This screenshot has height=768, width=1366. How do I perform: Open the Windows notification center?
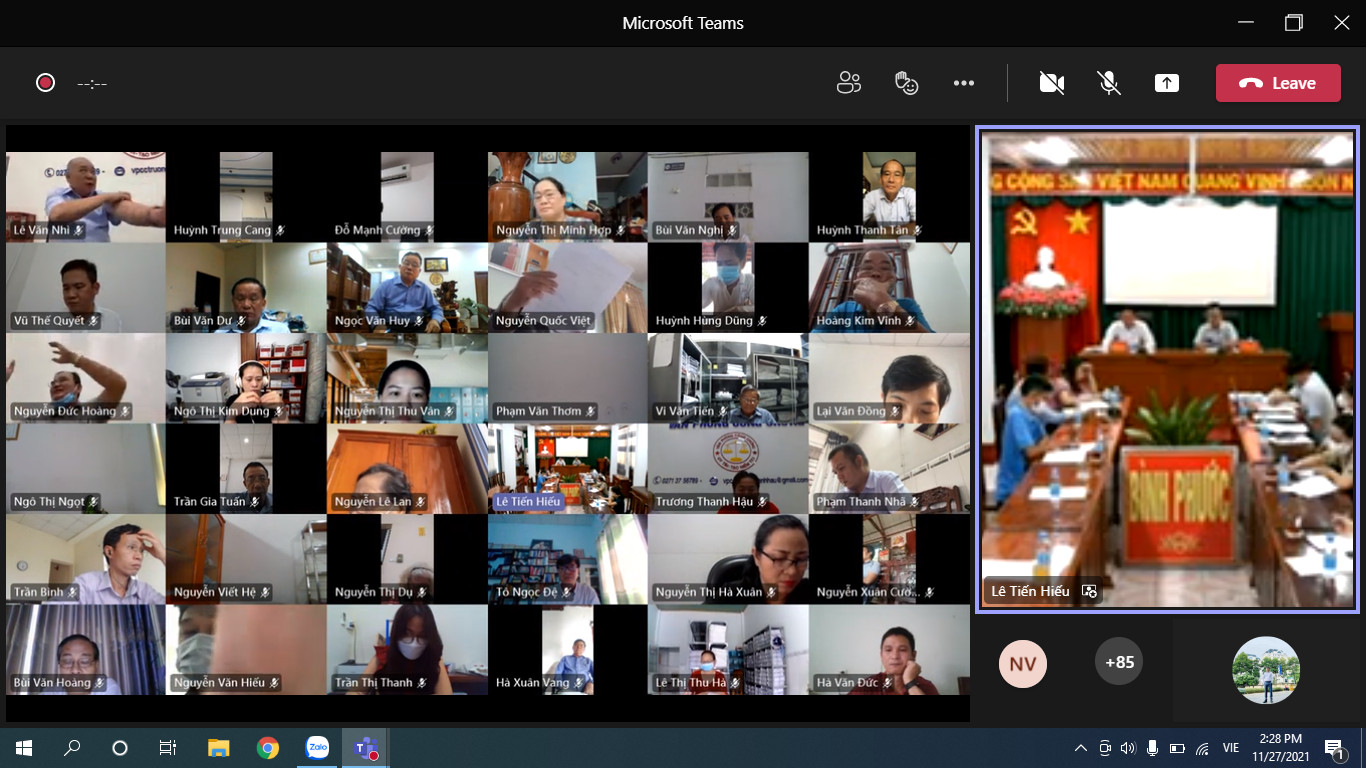pos(1333,748)
